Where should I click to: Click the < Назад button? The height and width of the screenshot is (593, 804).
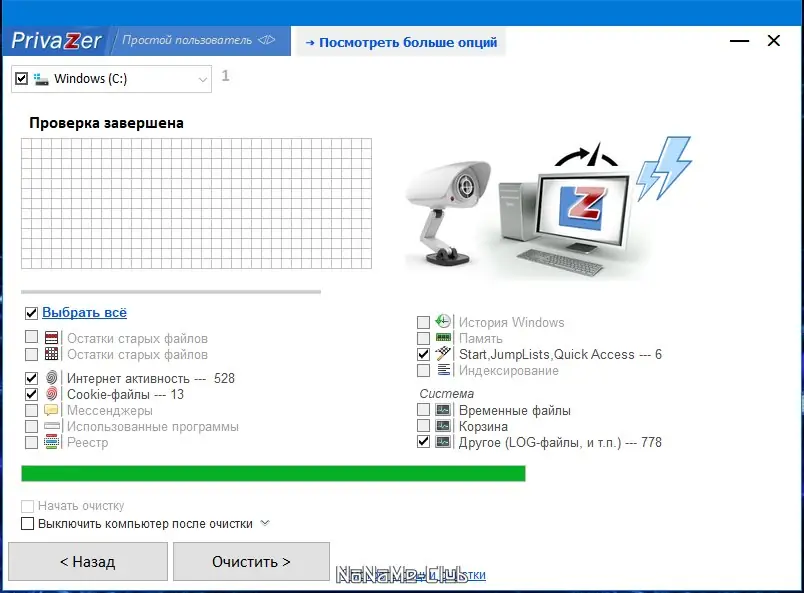click(88, 562)
